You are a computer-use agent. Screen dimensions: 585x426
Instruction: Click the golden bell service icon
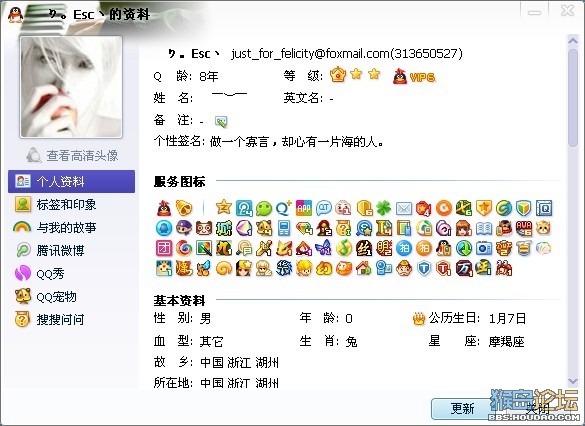point(184,208)
